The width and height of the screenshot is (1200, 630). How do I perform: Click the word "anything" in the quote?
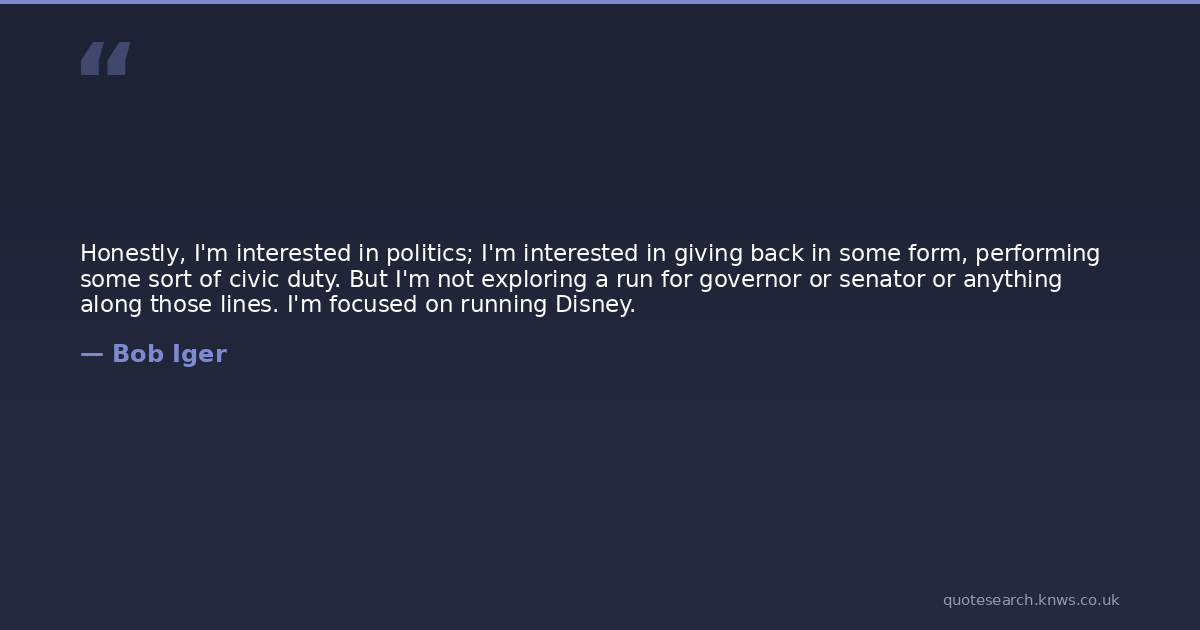(1012, 280)
